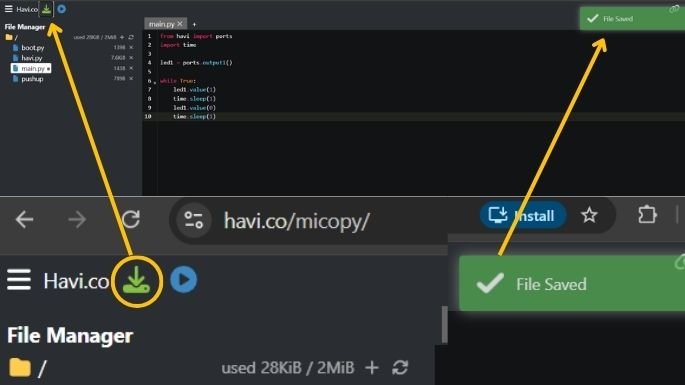Delete boot.py using its X icon
Image resolution: width=685 pixels, height=385 pixels.
[131, 47]
